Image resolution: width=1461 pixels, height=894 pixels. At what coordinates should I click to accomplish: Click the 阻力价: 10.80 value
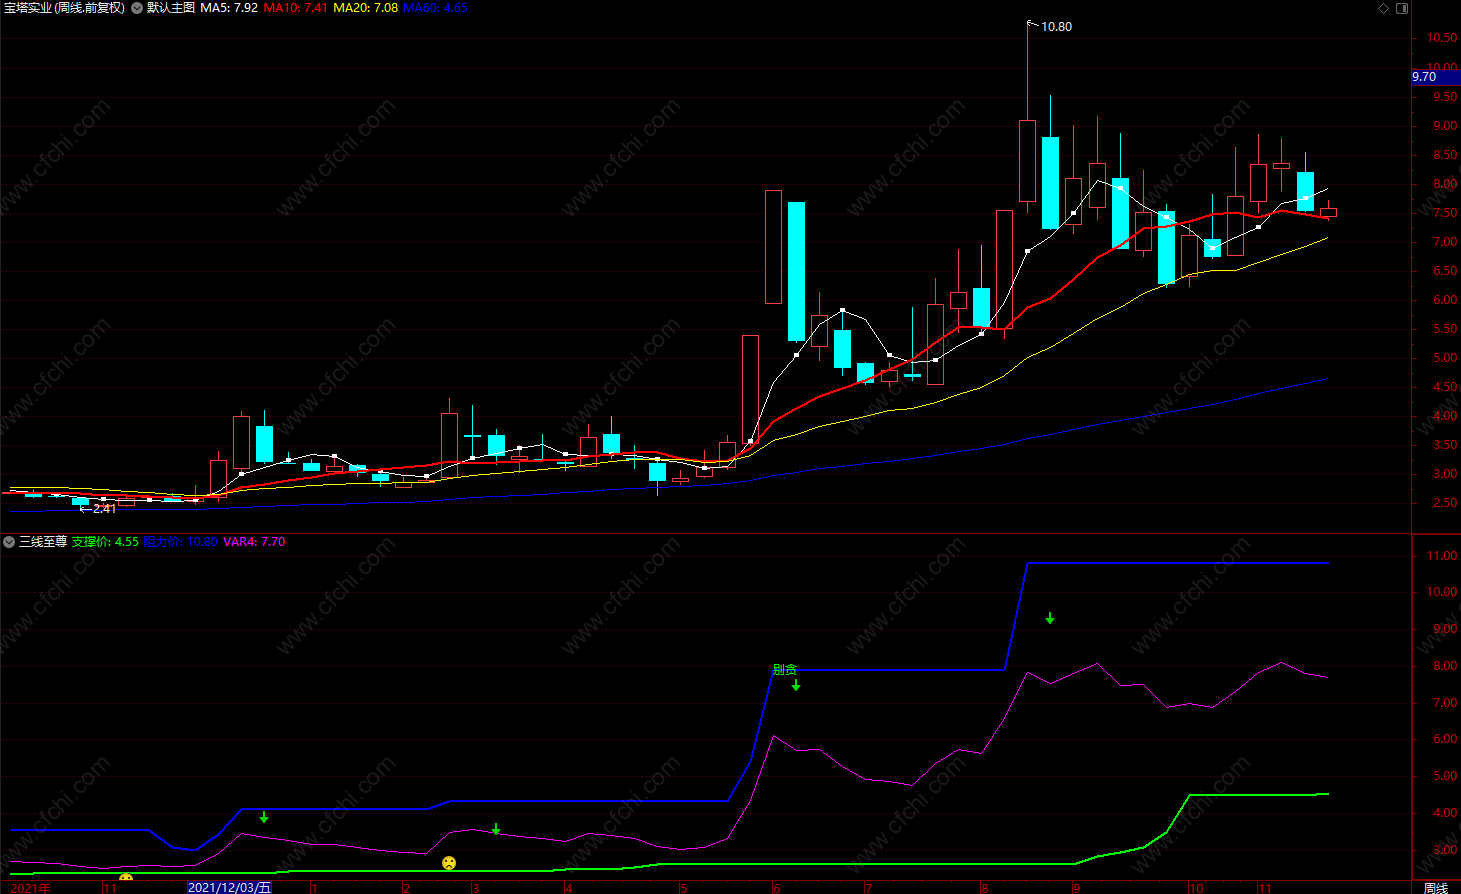(x=180, y=542)
